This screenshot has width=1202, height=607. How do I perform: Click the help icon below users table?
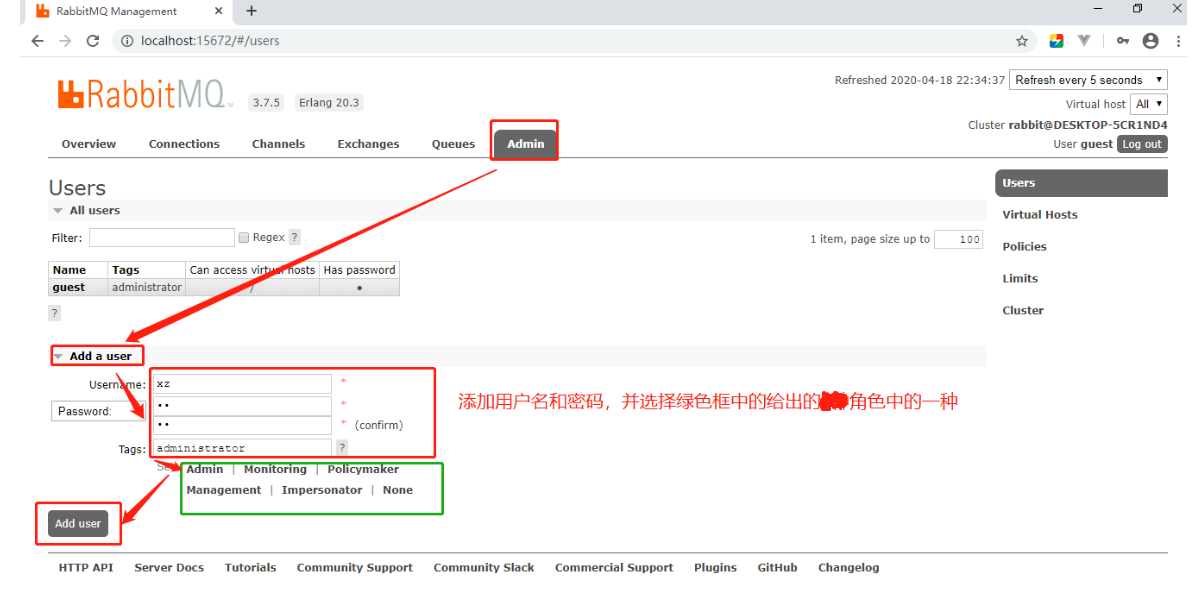(54, 313)
